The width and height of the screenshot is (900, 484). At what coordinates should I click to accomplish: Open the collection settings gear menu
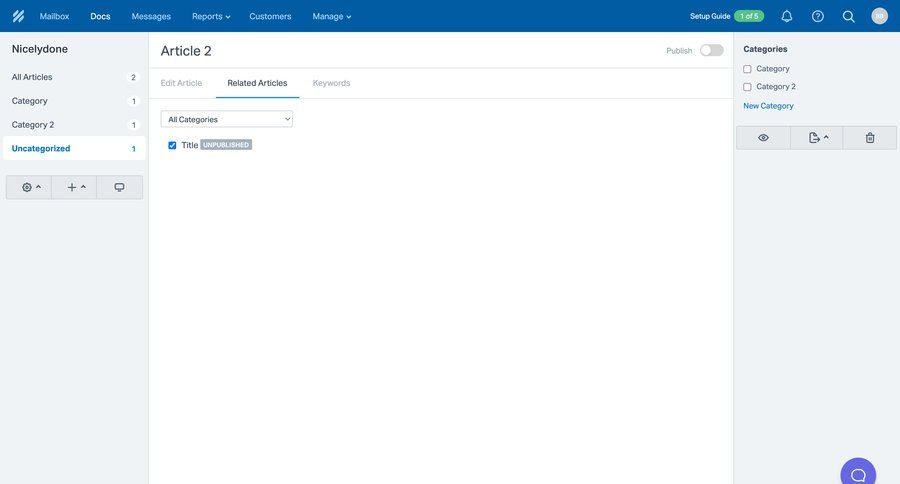29,187
